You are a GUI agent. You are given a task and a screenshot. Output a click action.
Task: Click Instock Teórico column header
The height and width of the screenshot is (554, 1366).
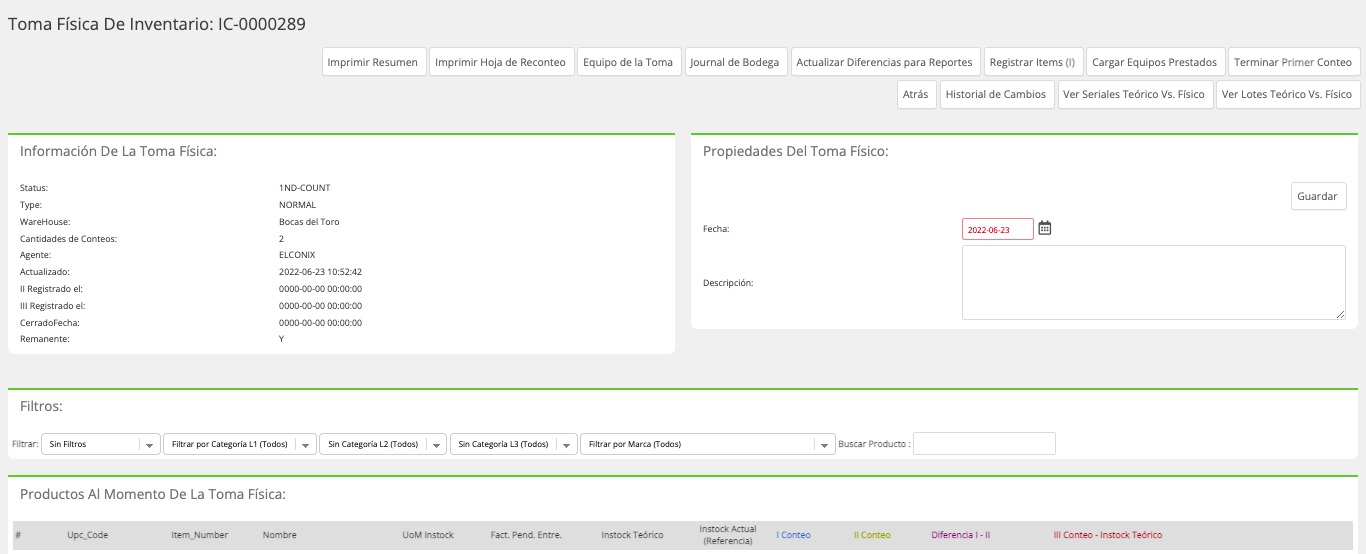pyautogui.click(x=632, y=535)
